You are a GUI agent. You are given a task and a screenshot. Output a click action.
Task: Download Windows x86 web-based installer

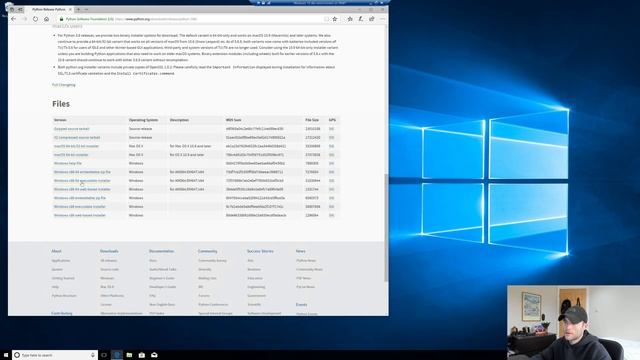coord(80,215)
